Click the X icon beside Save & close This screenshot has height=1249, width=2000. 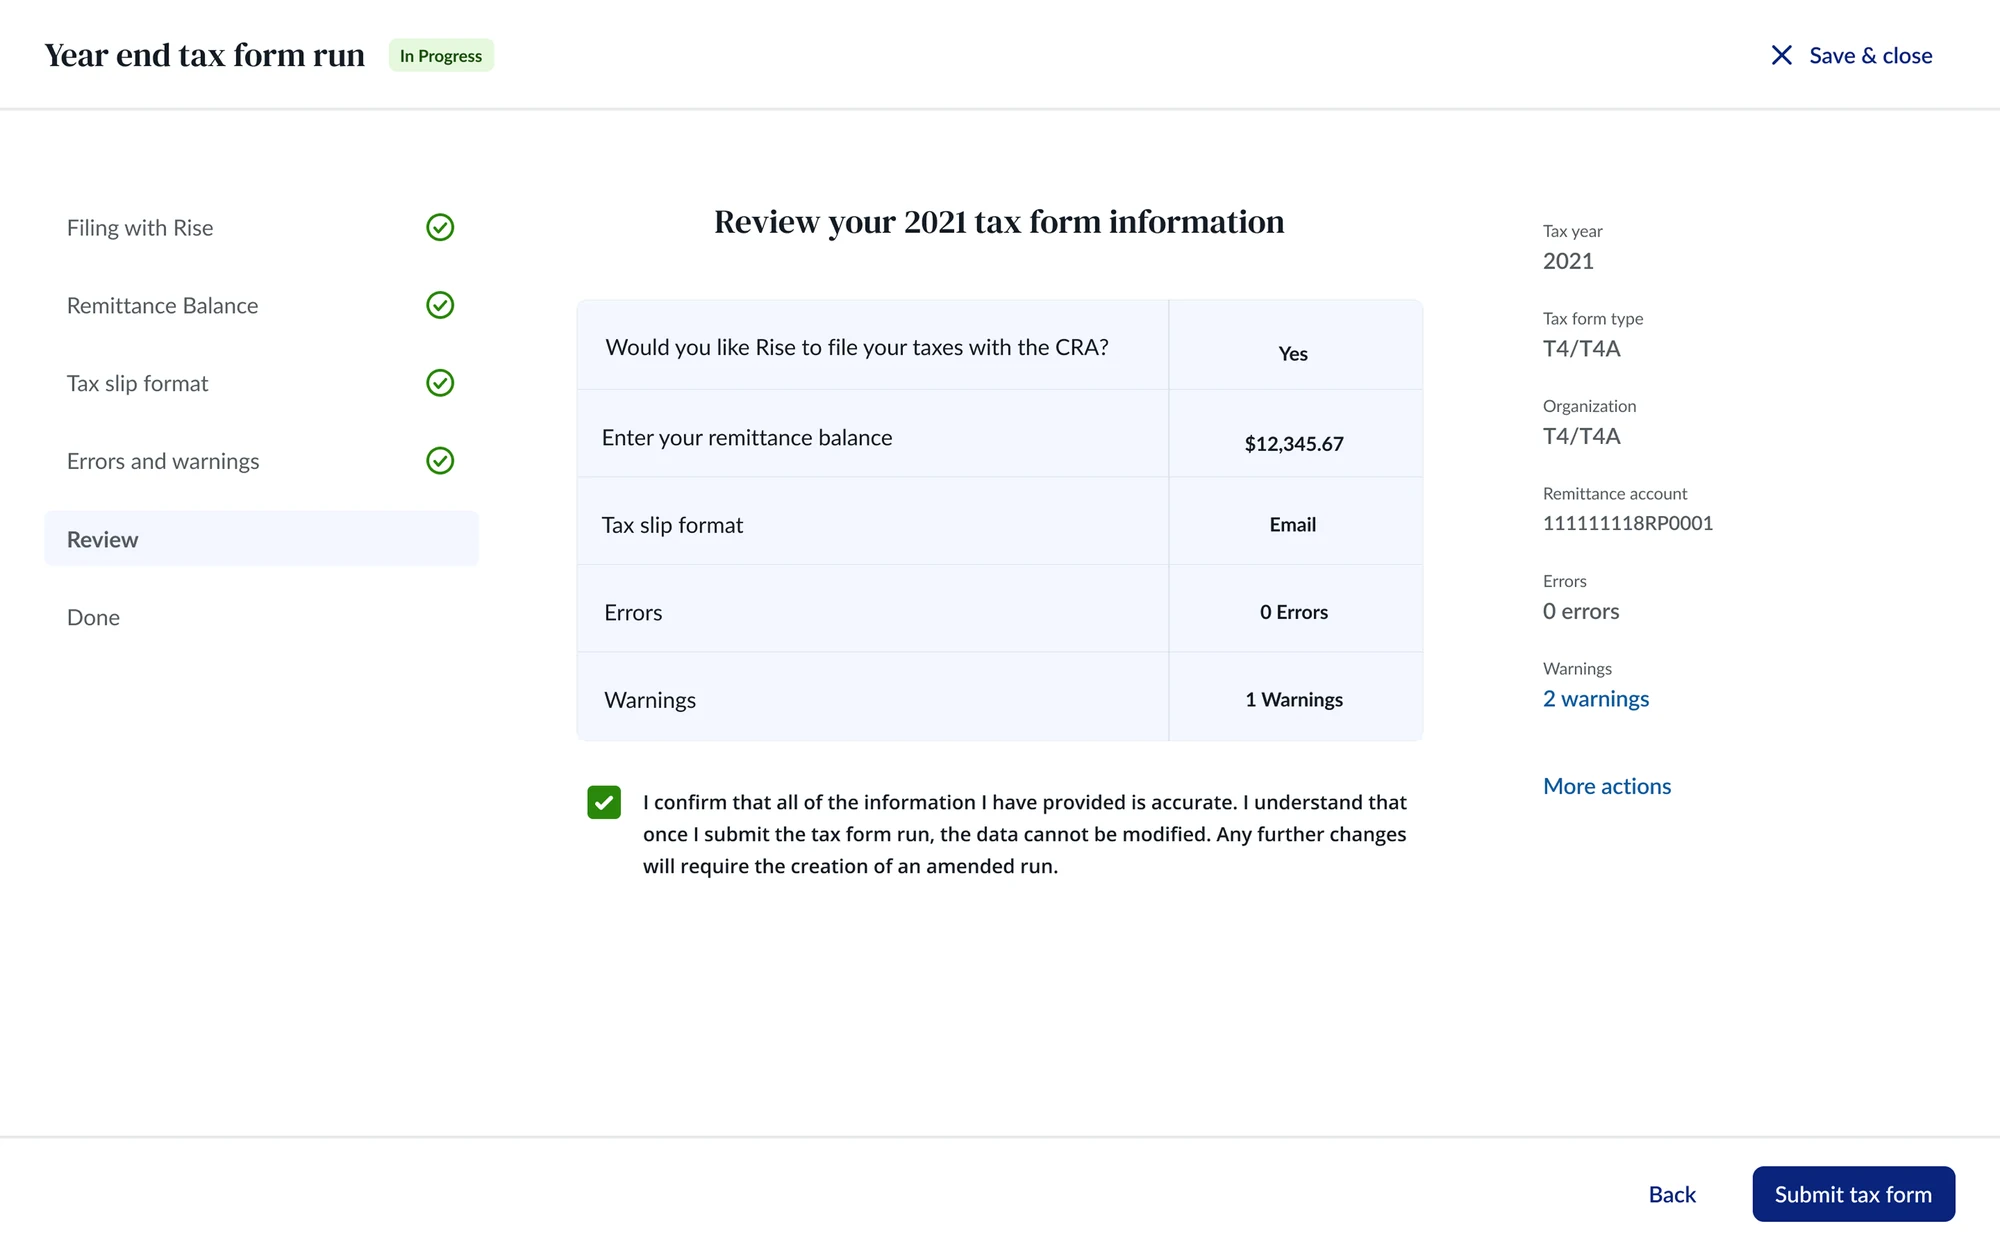(1781, 55)
